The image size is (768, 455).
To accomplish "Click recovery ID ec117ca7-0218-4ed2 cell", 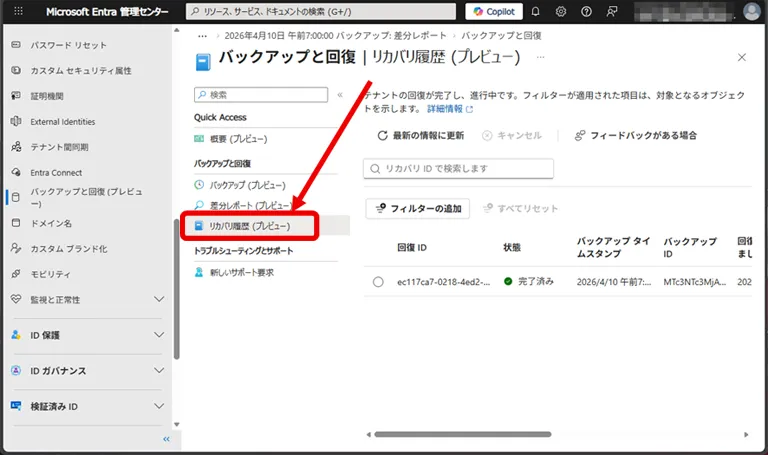I will tap(444, 282).
